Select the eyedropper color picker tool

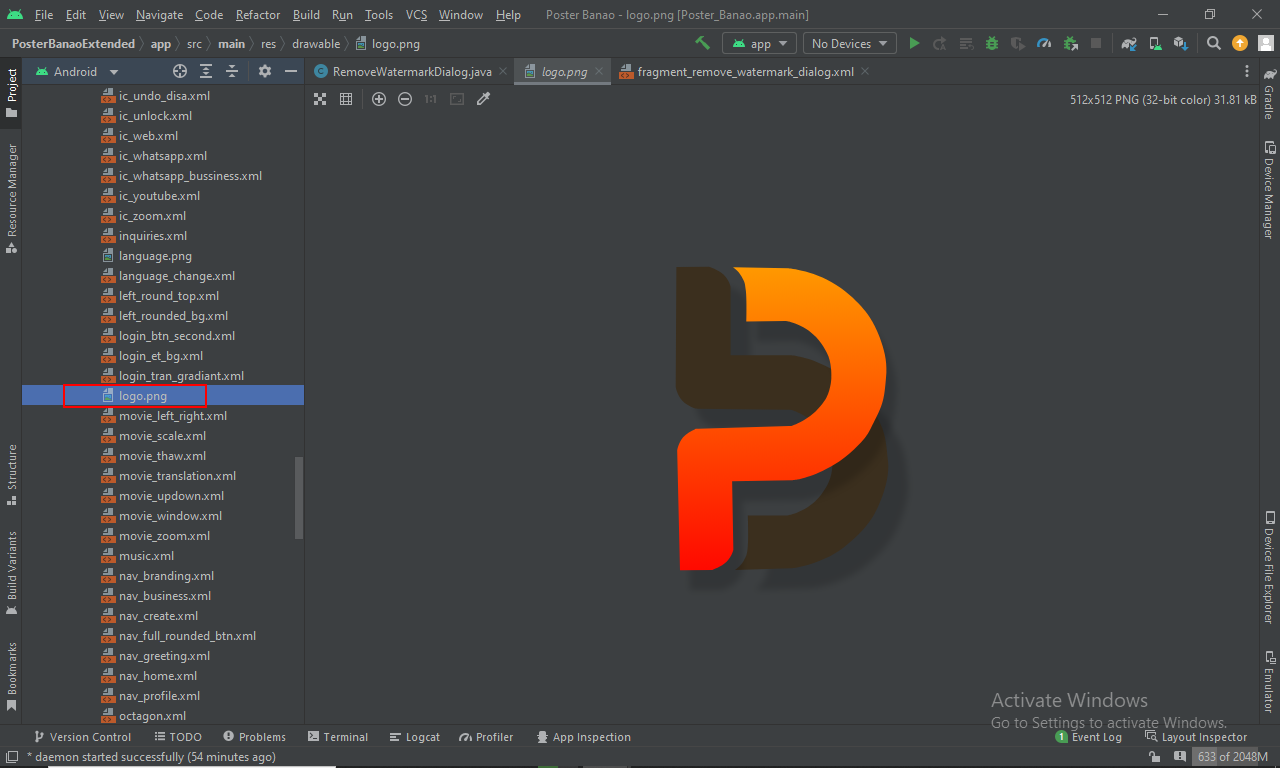click(x=483, y=99)
